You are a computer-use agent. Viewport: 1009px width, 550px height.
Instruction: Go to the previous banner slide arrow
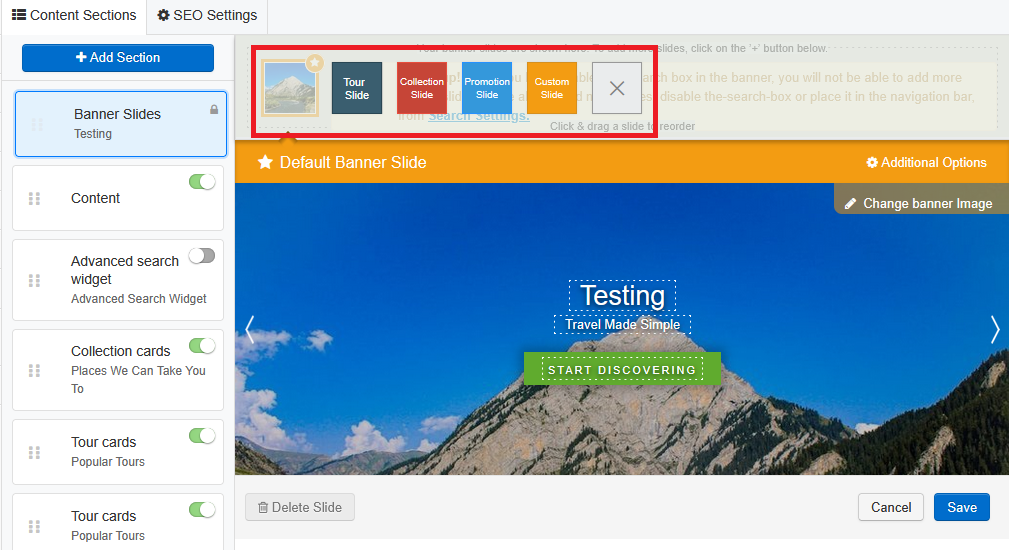250,330
